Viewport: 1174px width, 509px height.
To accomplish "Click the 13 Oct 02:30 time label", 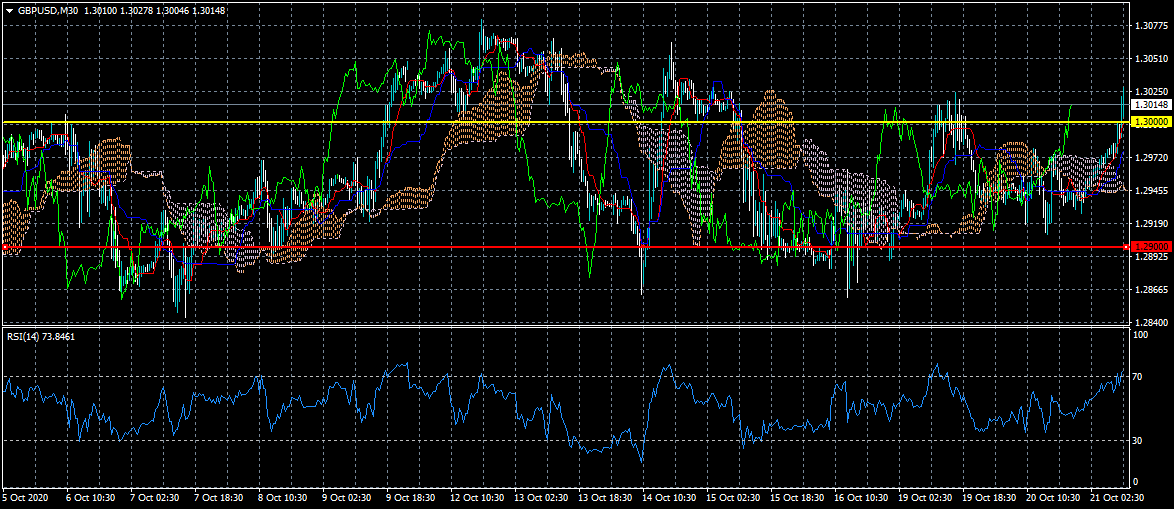I will [x=540, y=498].
